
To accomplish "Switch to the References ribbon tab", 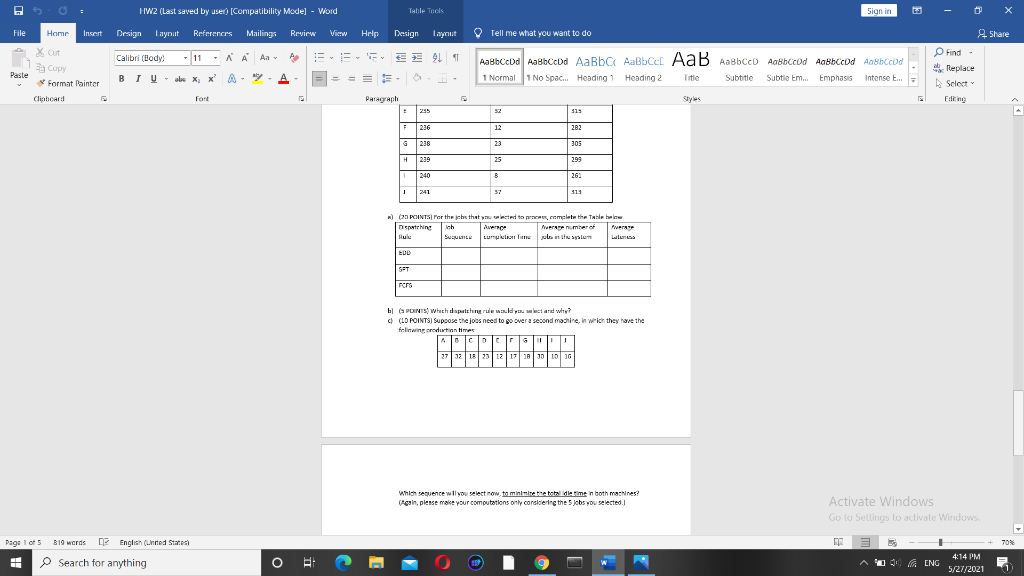I will point(212,33).
